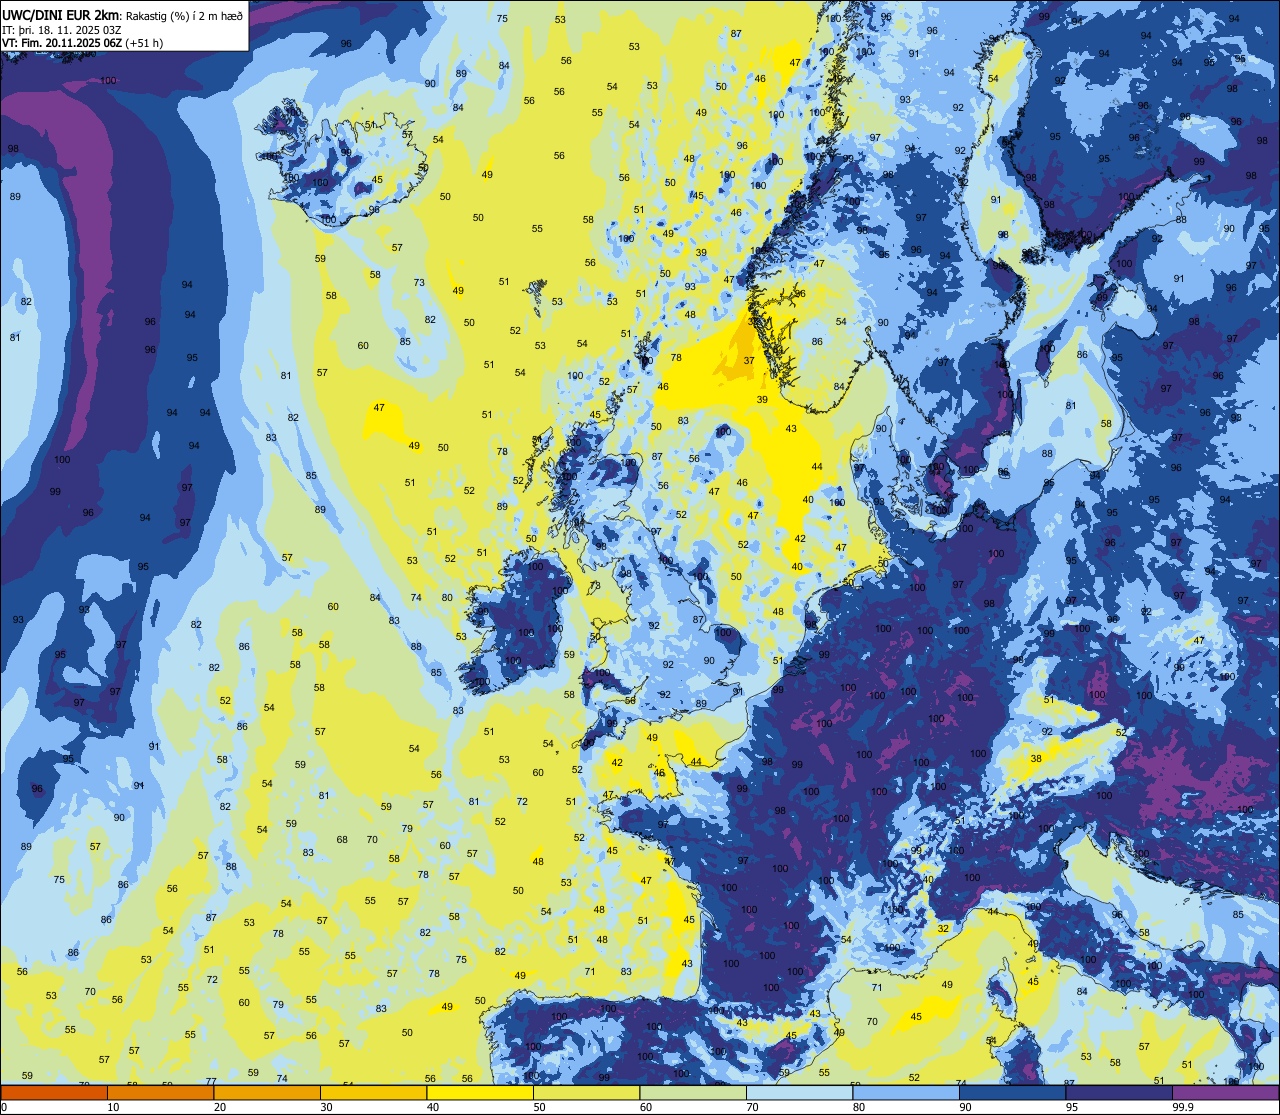Click the initial time line 'IT: þri. 18. 11. 2025 03Z'
The image size is (1280, 1115).
coord(60,30)
